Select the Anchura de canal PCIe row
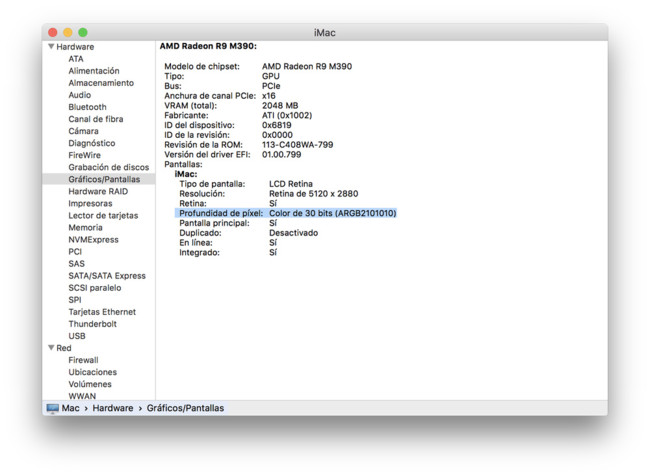The height and width of the screenshot is (476, 650). [x=220, y=96]
